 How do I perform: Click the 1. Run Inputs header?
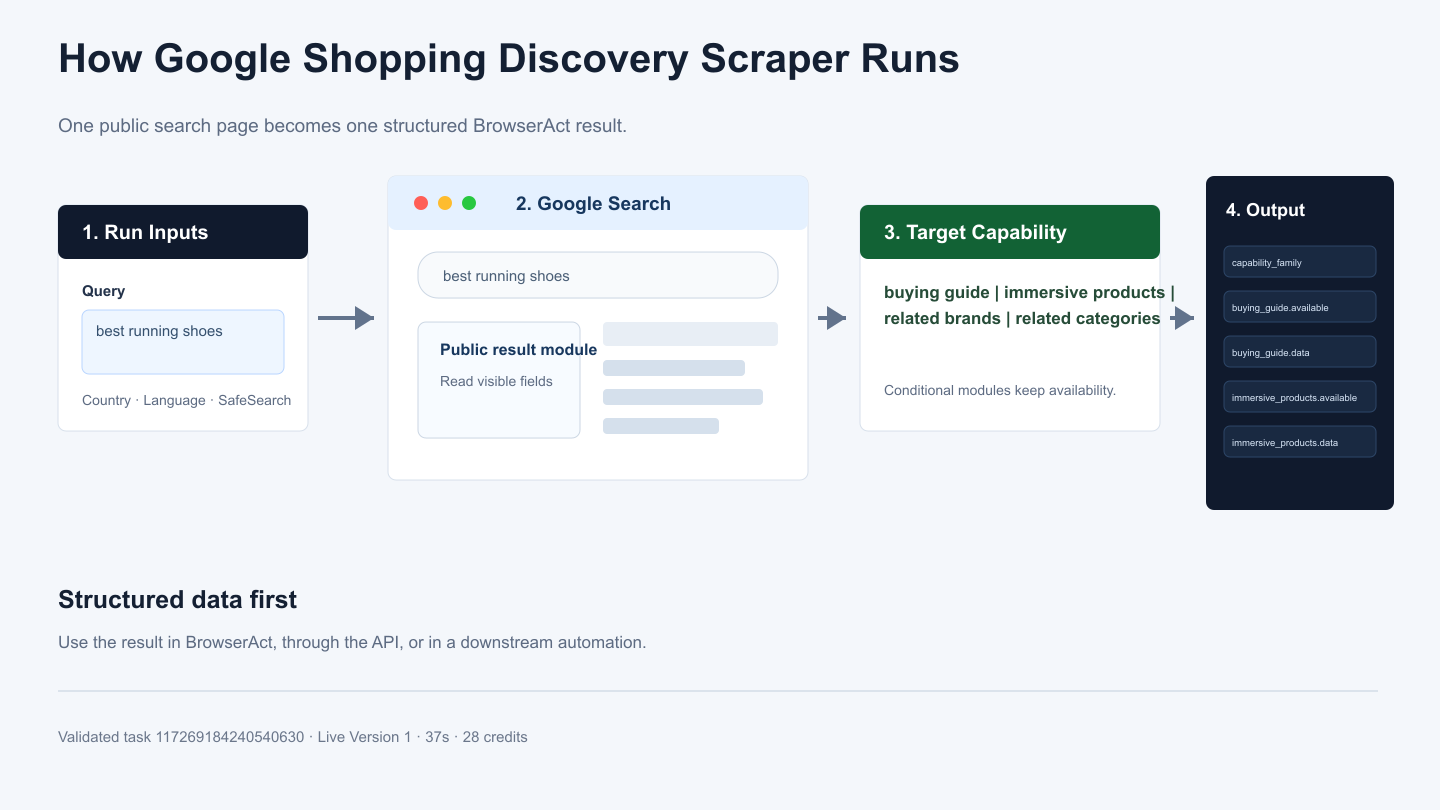183,232
